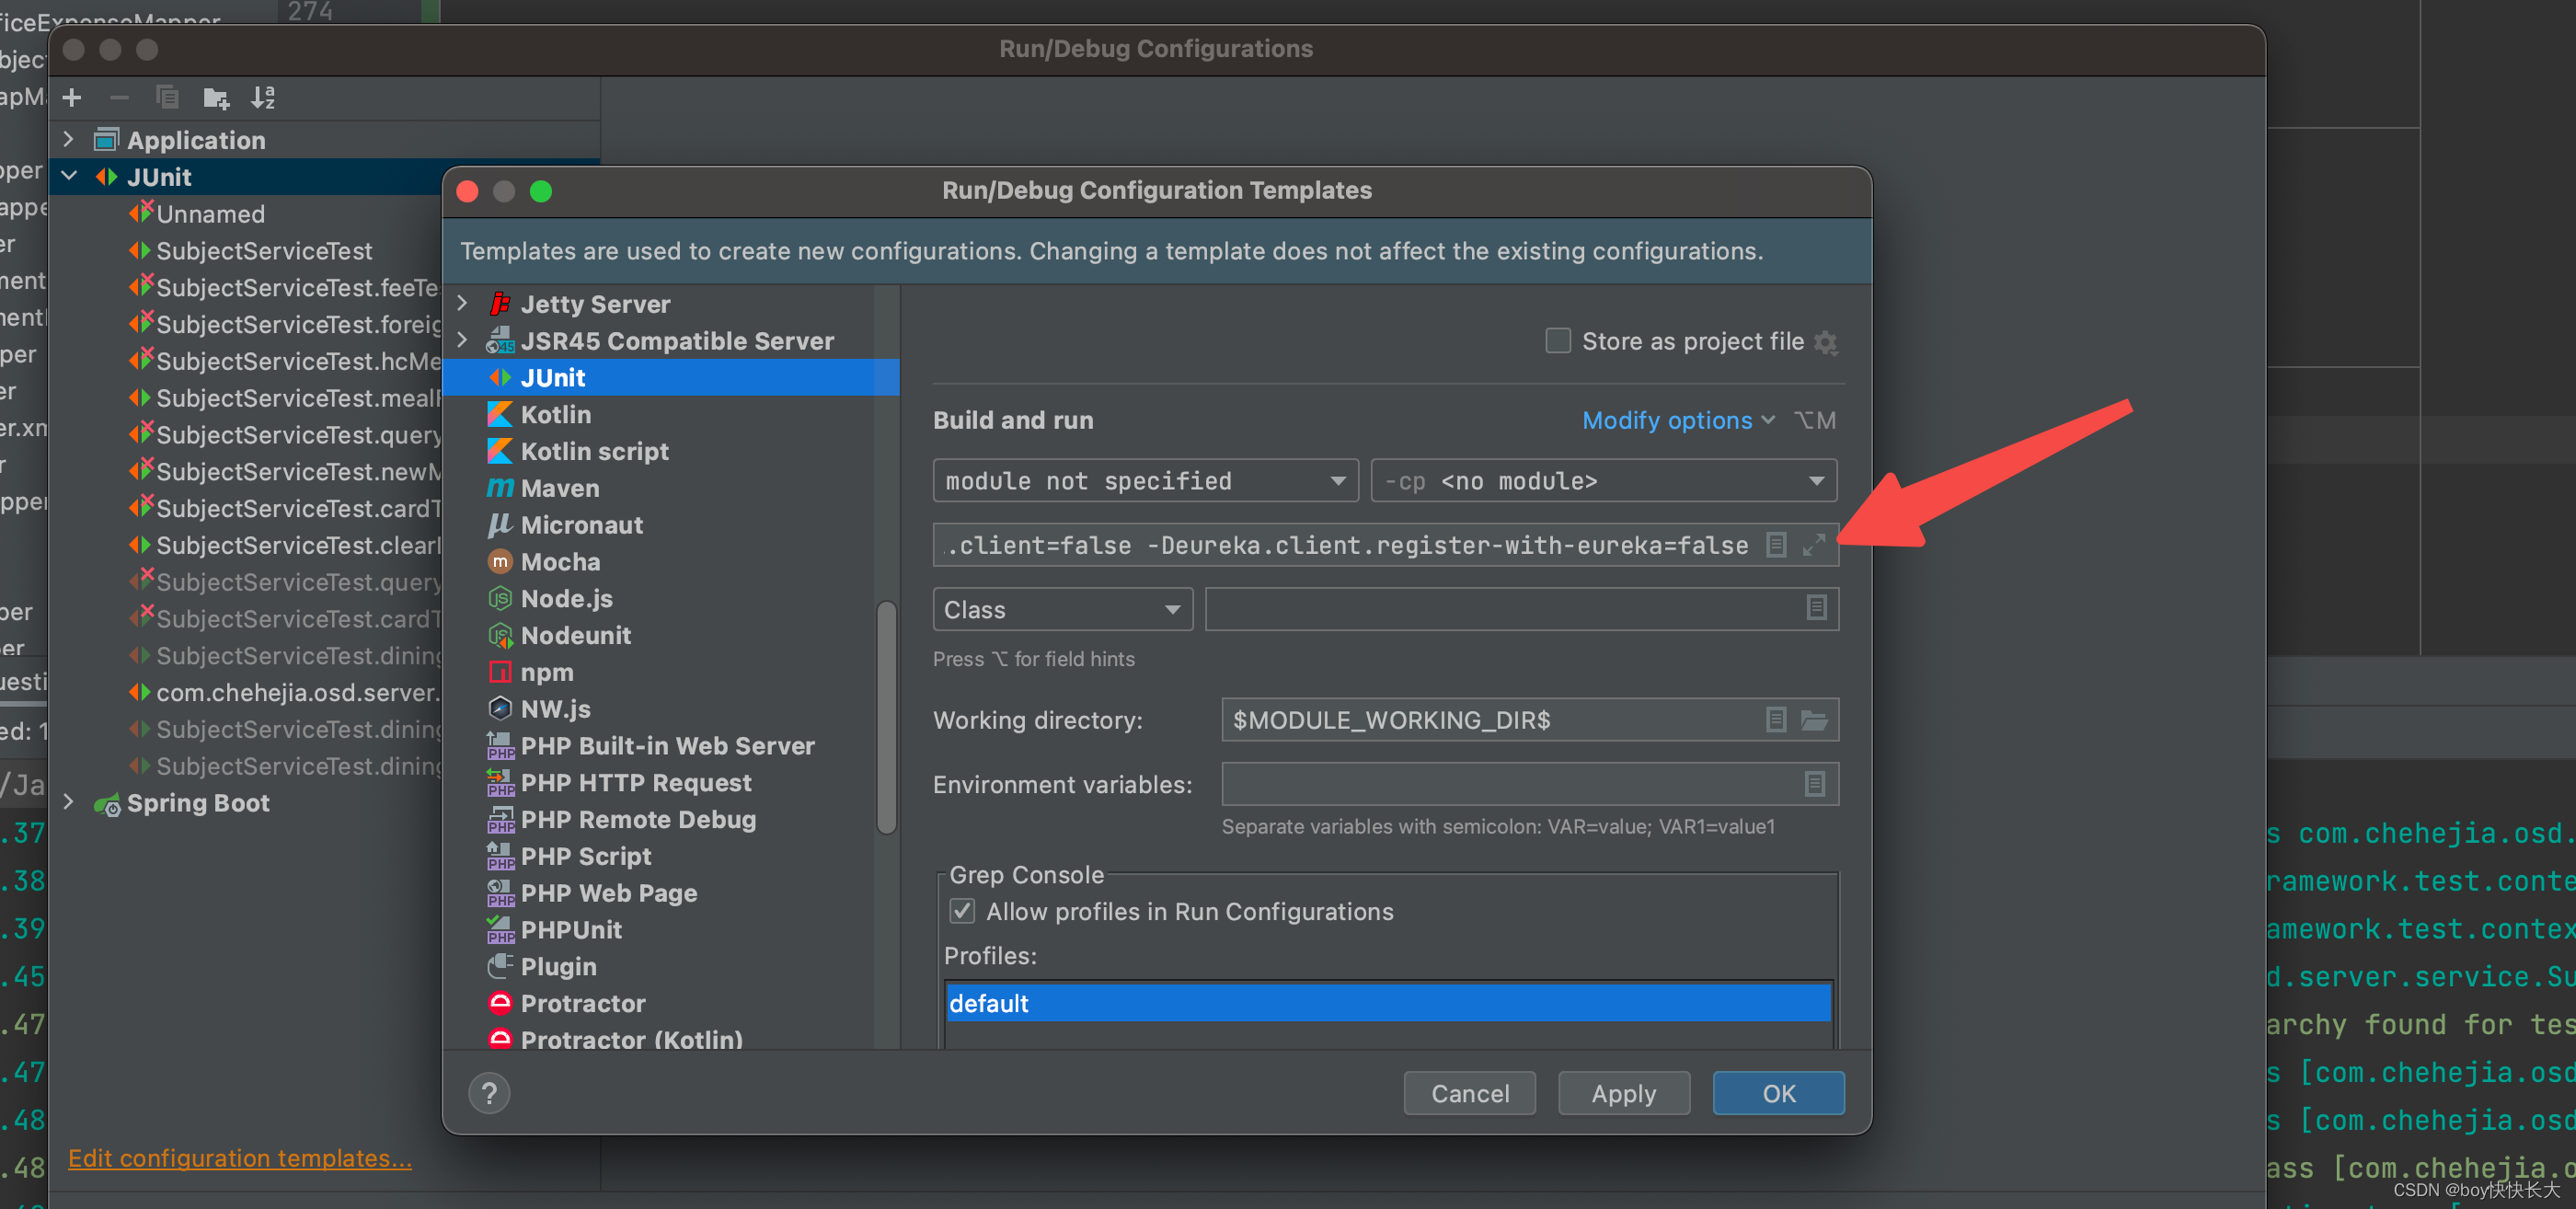The width and height of the screenshot is (2576, 1209).
Task: Select the Mocha template
Action: coord(670,562)
